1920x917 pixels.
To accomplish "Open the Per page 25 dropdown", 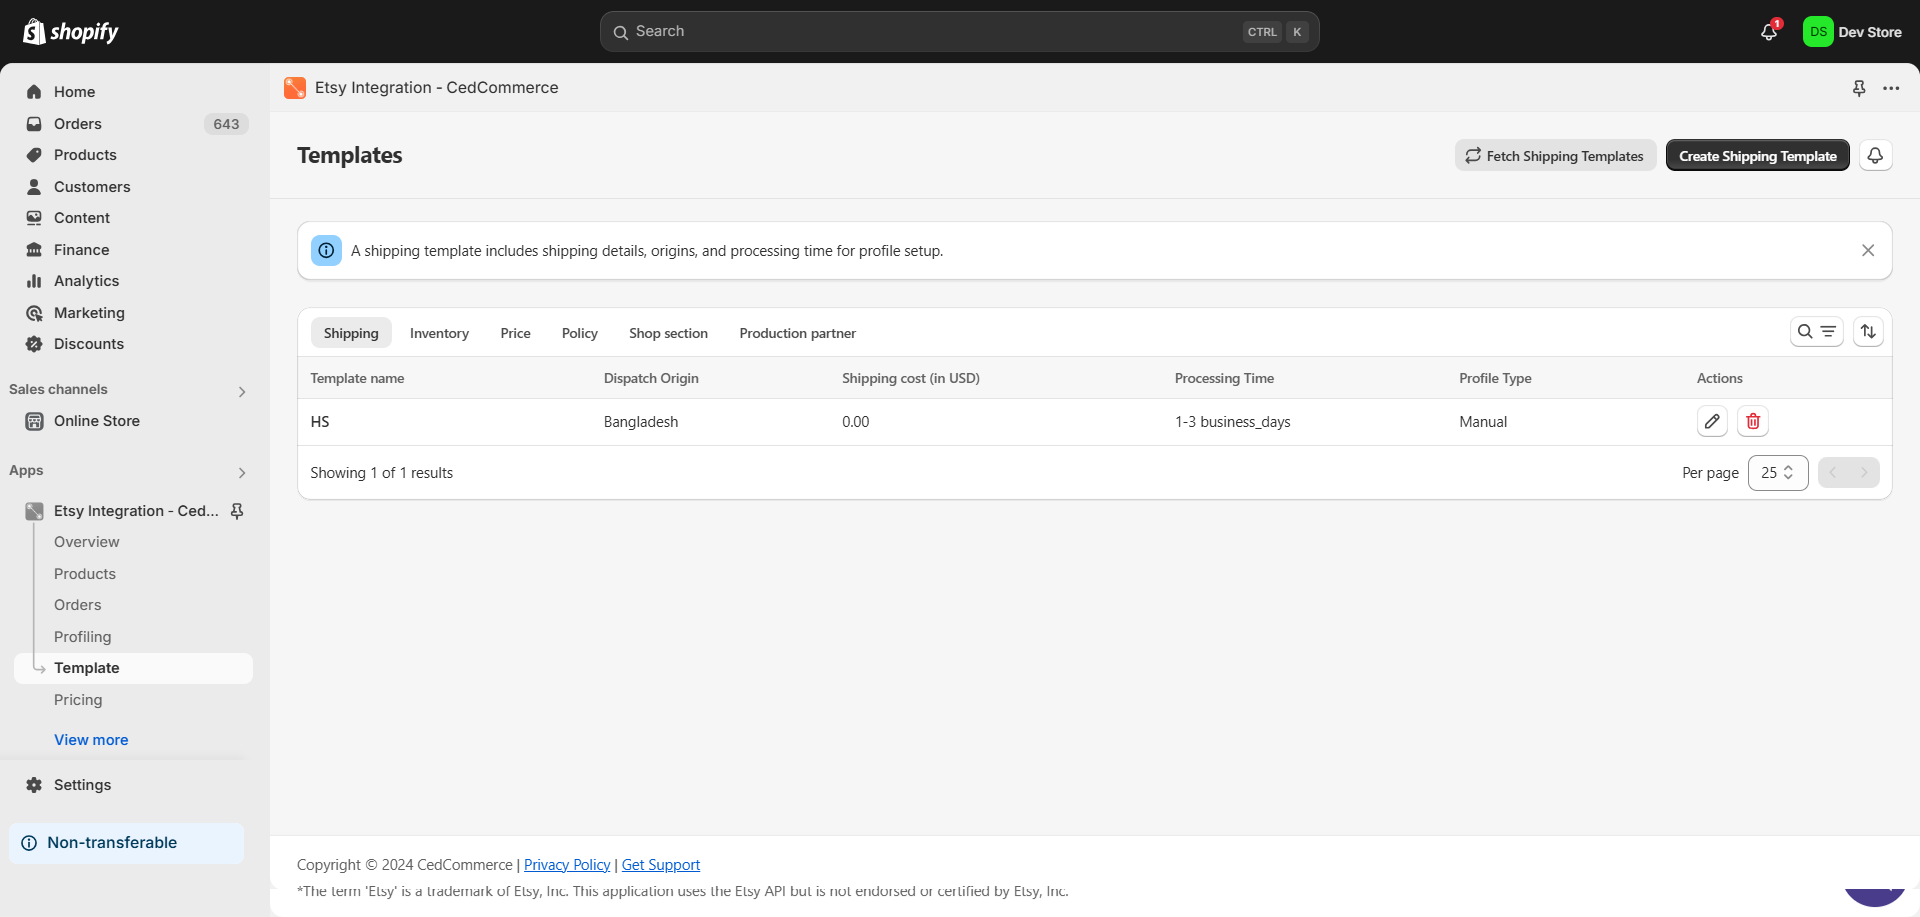I will pos(1778,473).
